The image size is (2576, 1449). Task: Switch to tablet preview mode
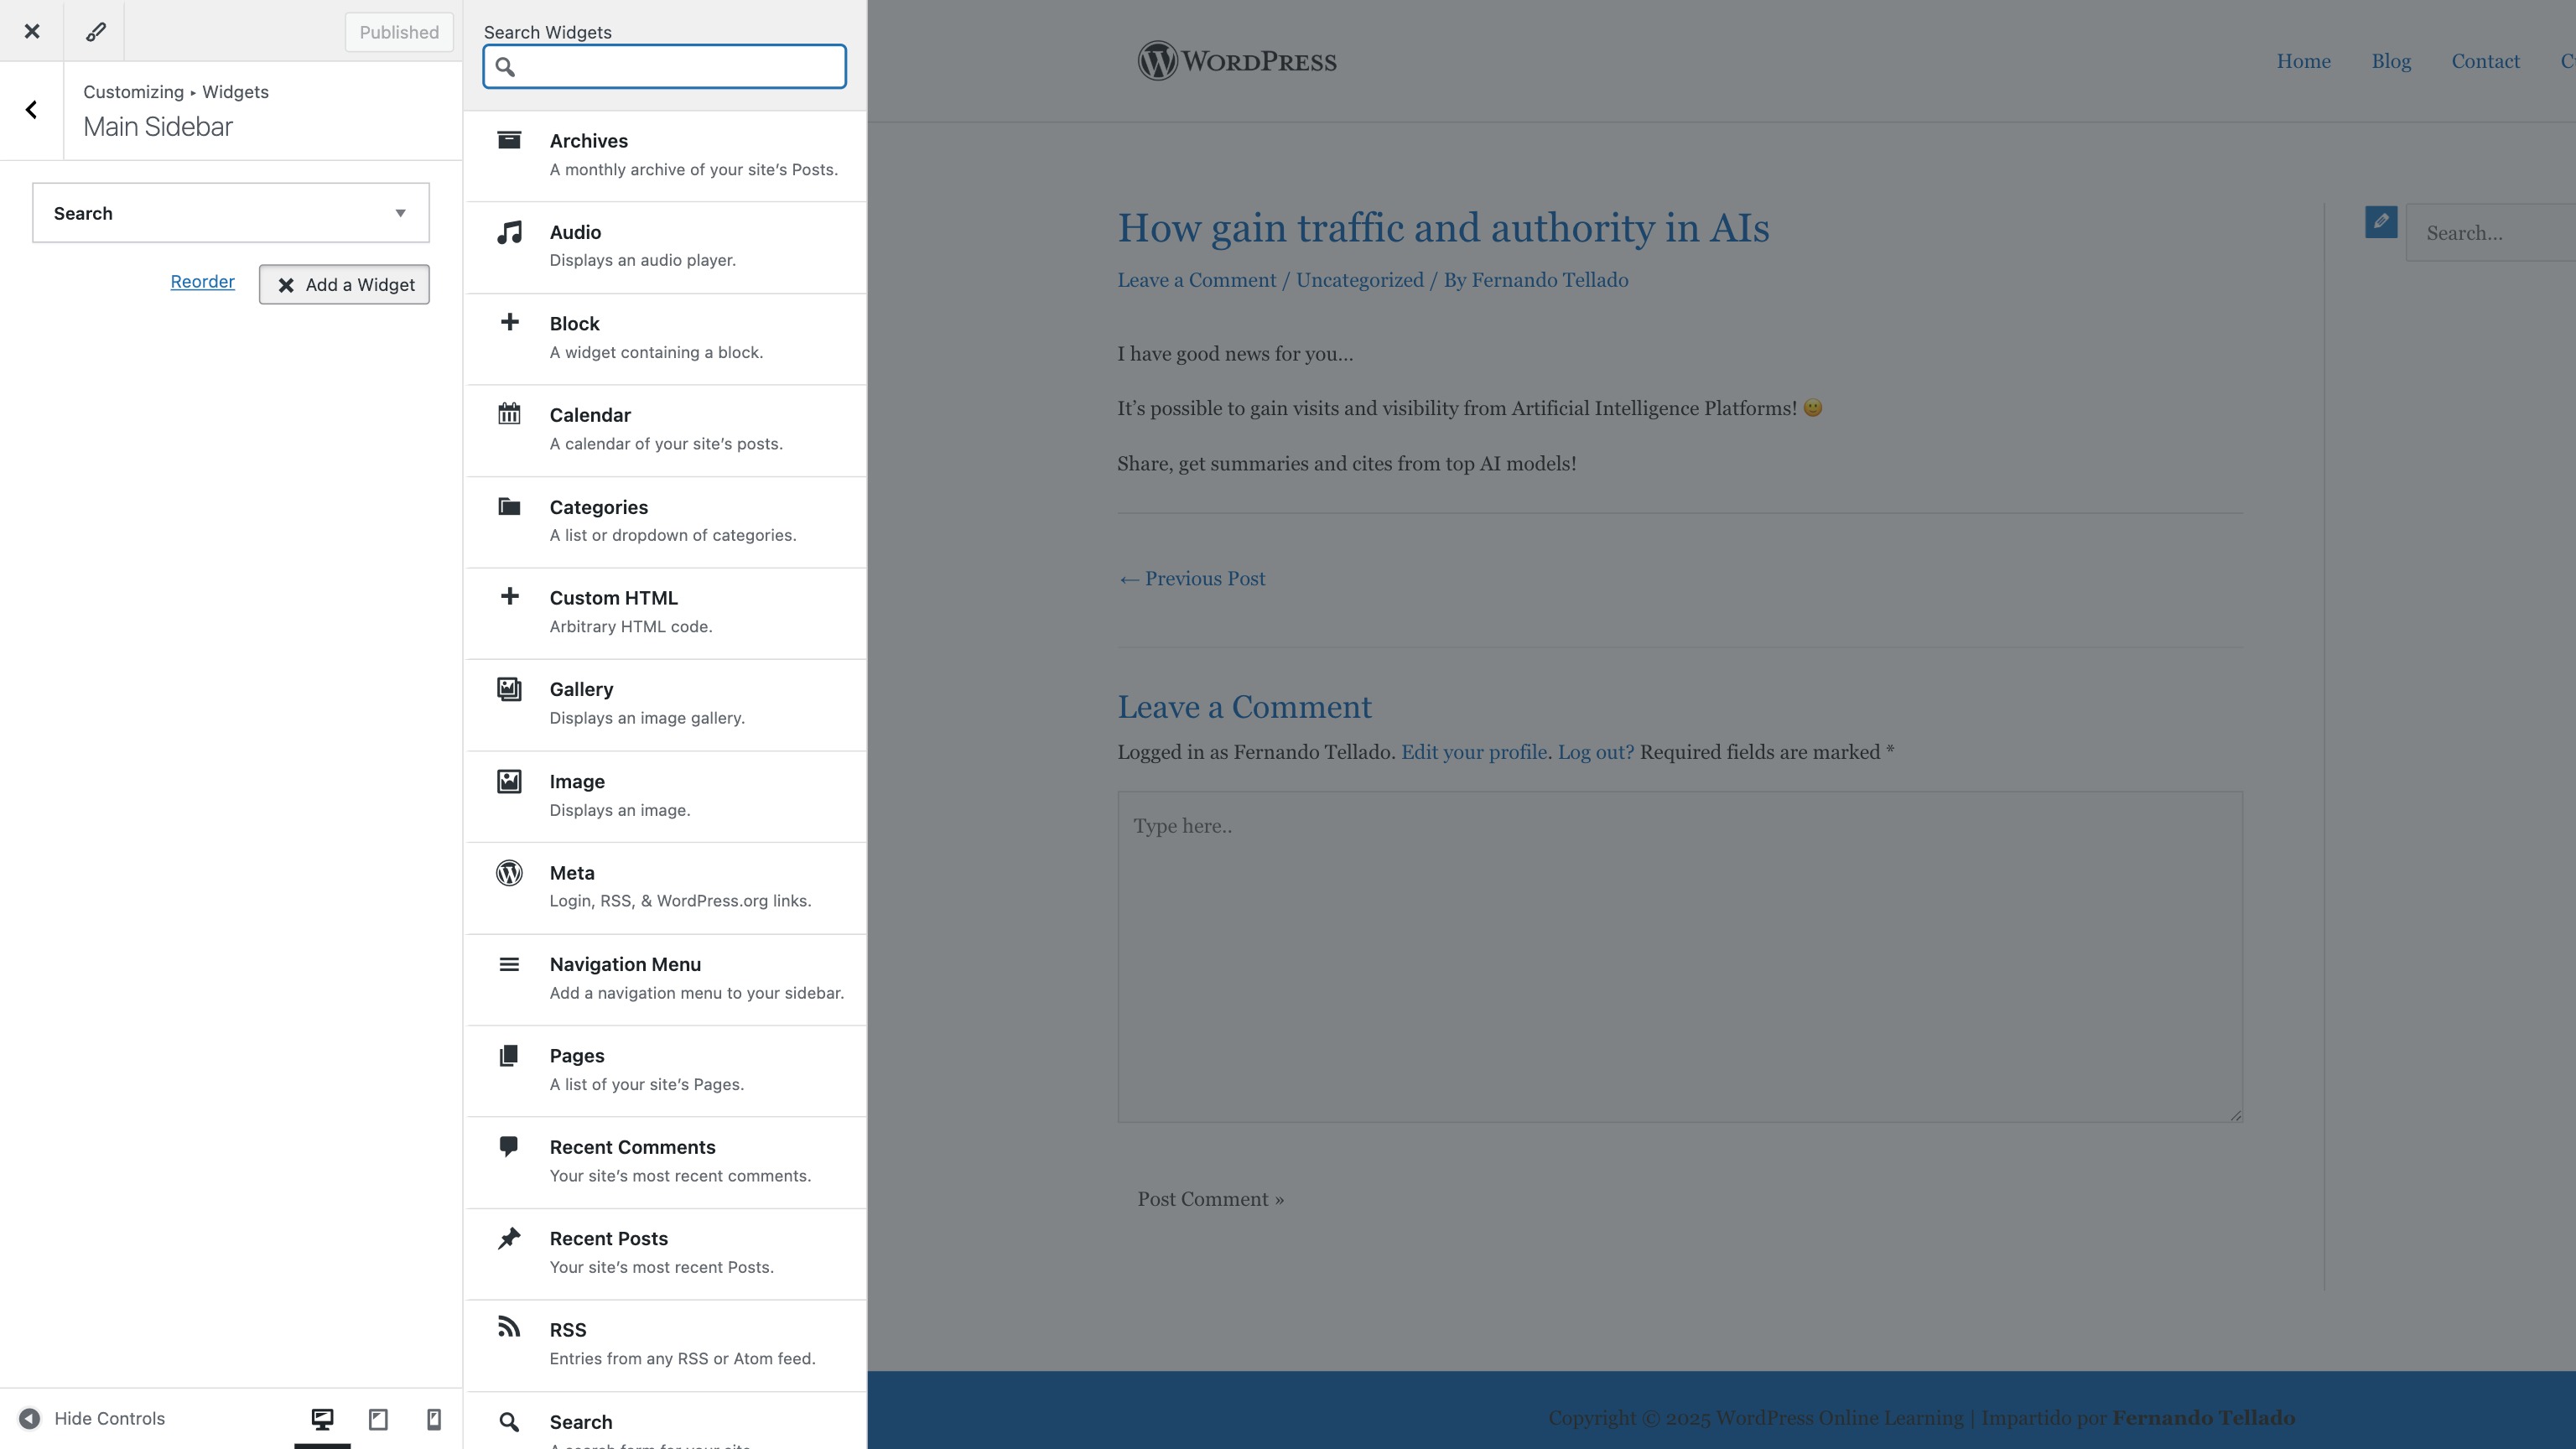(x=378, y=1418)
